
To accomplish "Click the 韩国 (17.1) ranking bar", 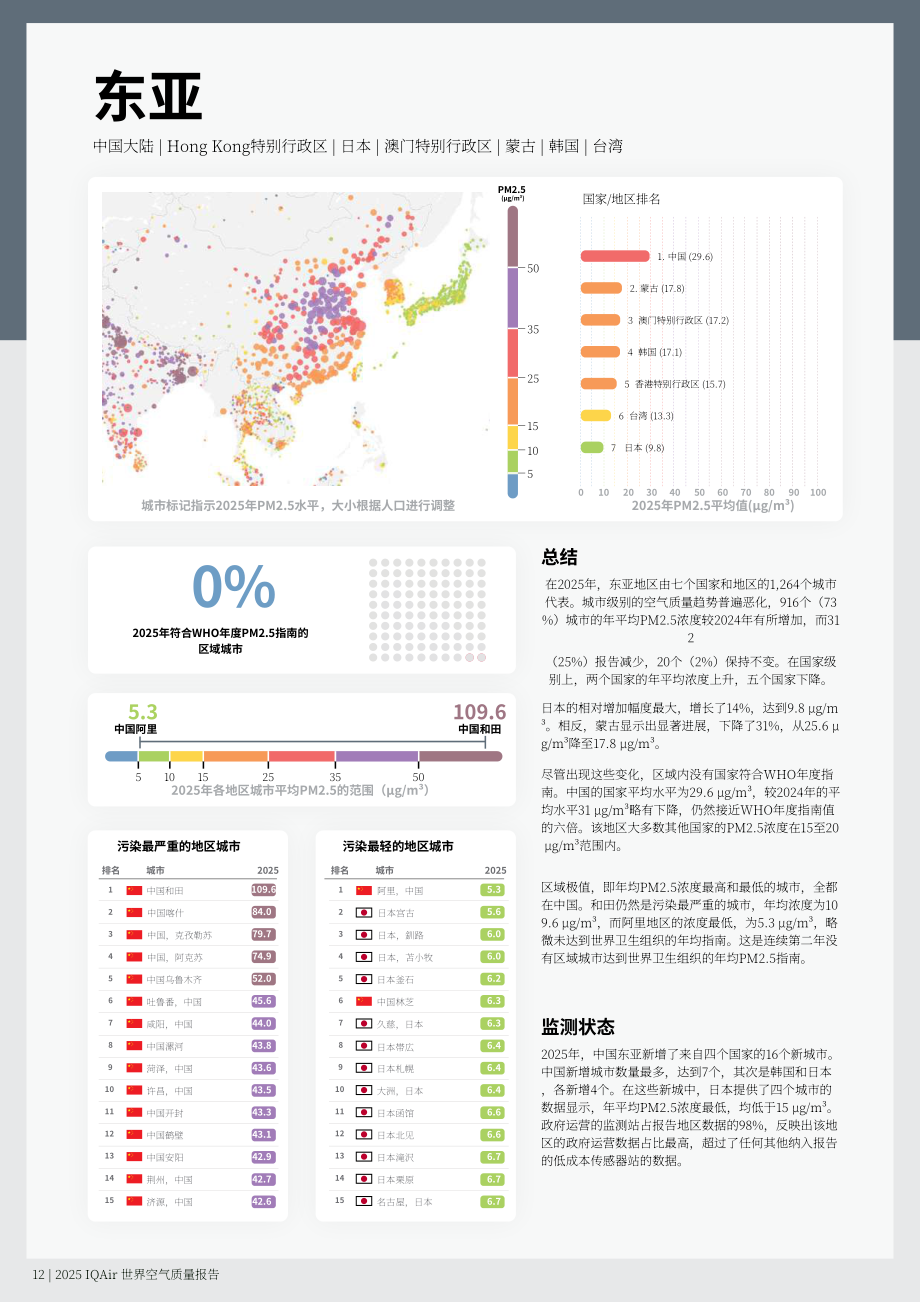I will pyautogui.click(x=601, y=351).
